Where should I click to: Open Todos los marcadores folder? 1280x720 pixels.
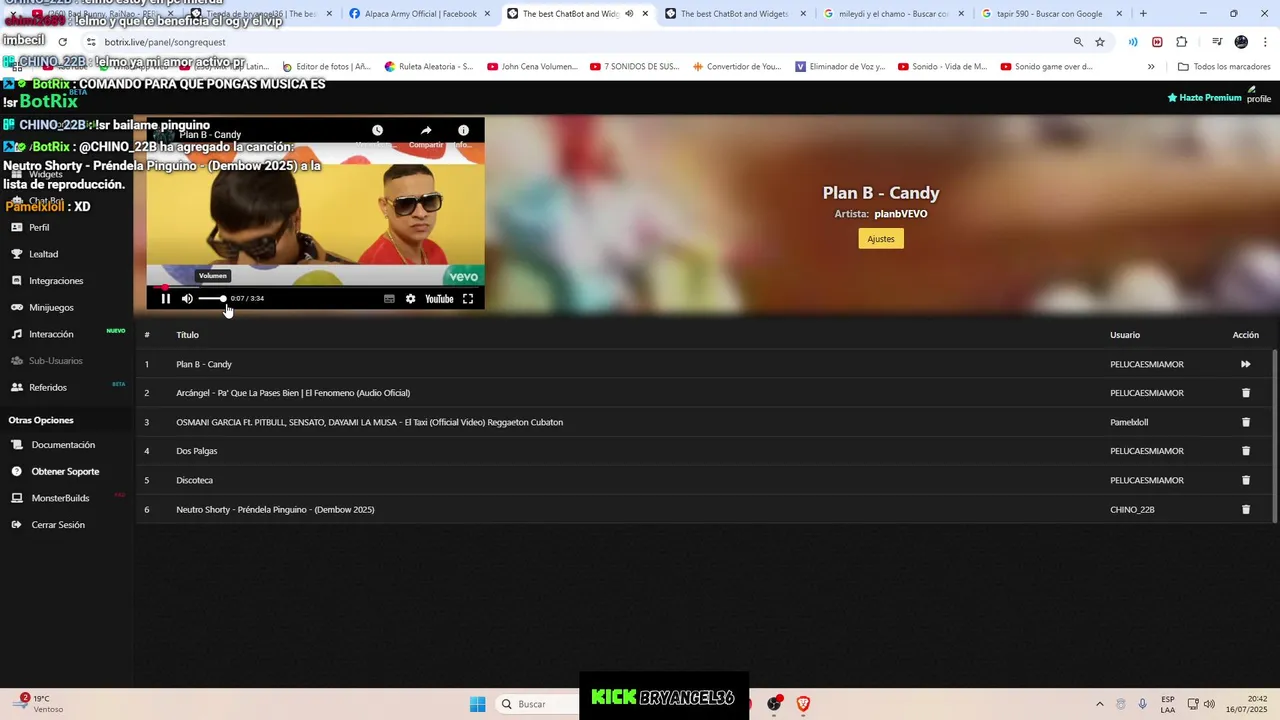[x=1224, y=67]
